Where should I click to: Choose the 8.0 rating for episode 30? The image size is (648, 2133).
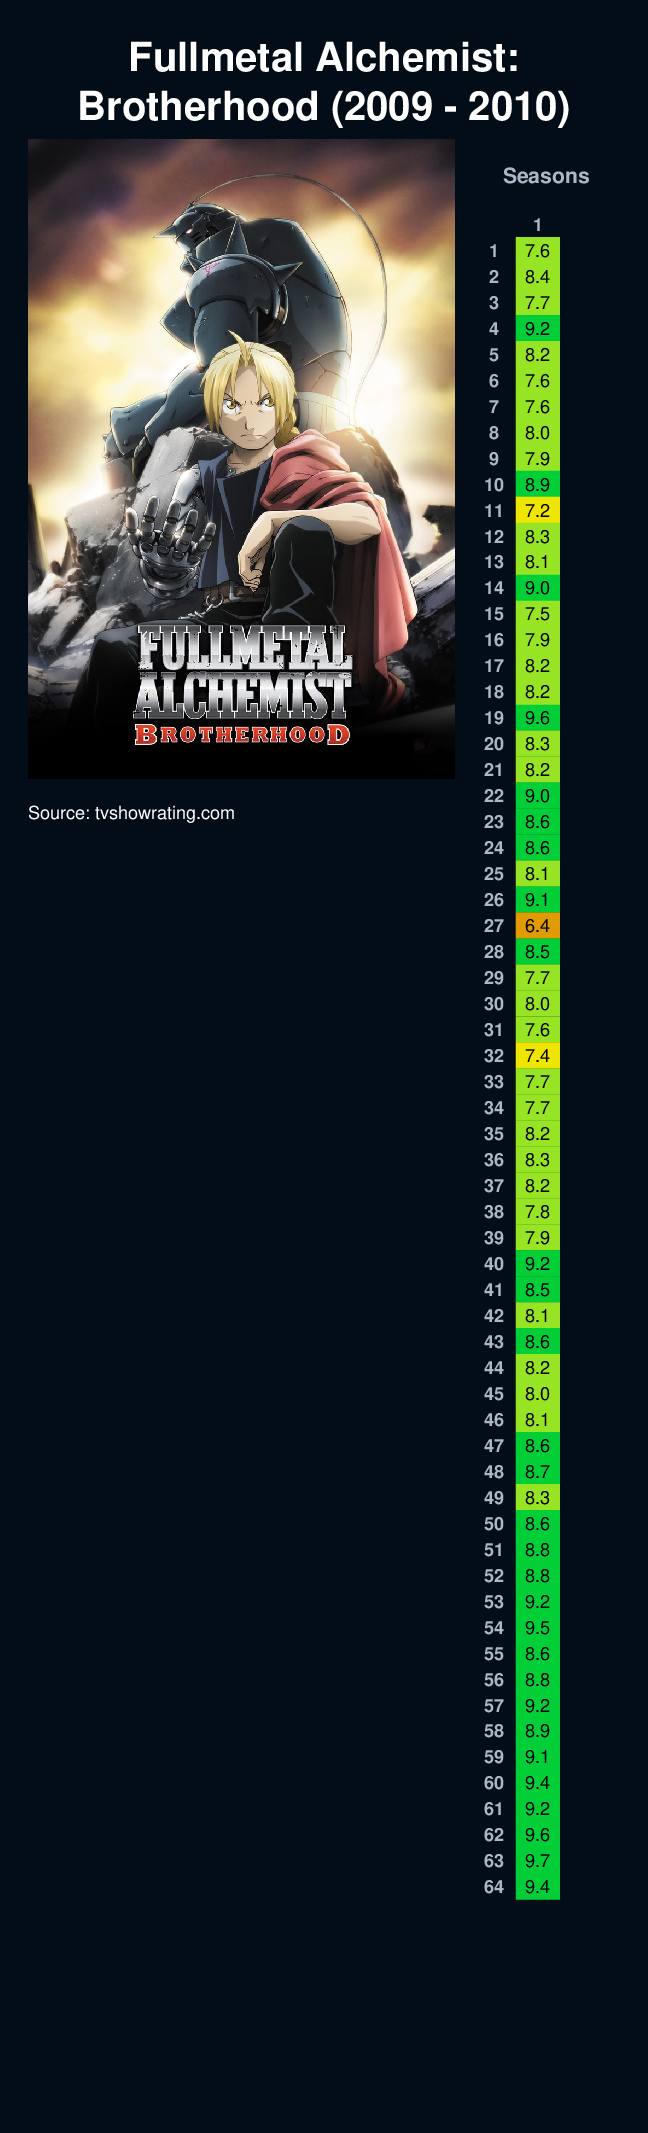(x=537, y=1004)
